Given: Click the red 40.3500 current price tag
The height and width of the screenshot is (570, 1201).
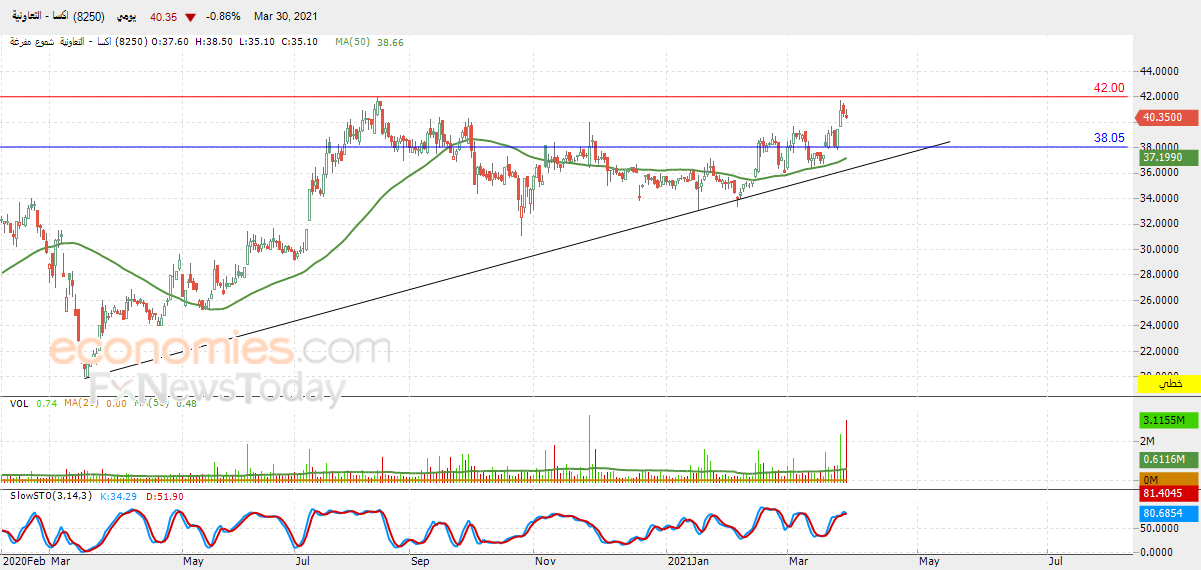Looking at the screenshot, I should (x=1168, y=118).
